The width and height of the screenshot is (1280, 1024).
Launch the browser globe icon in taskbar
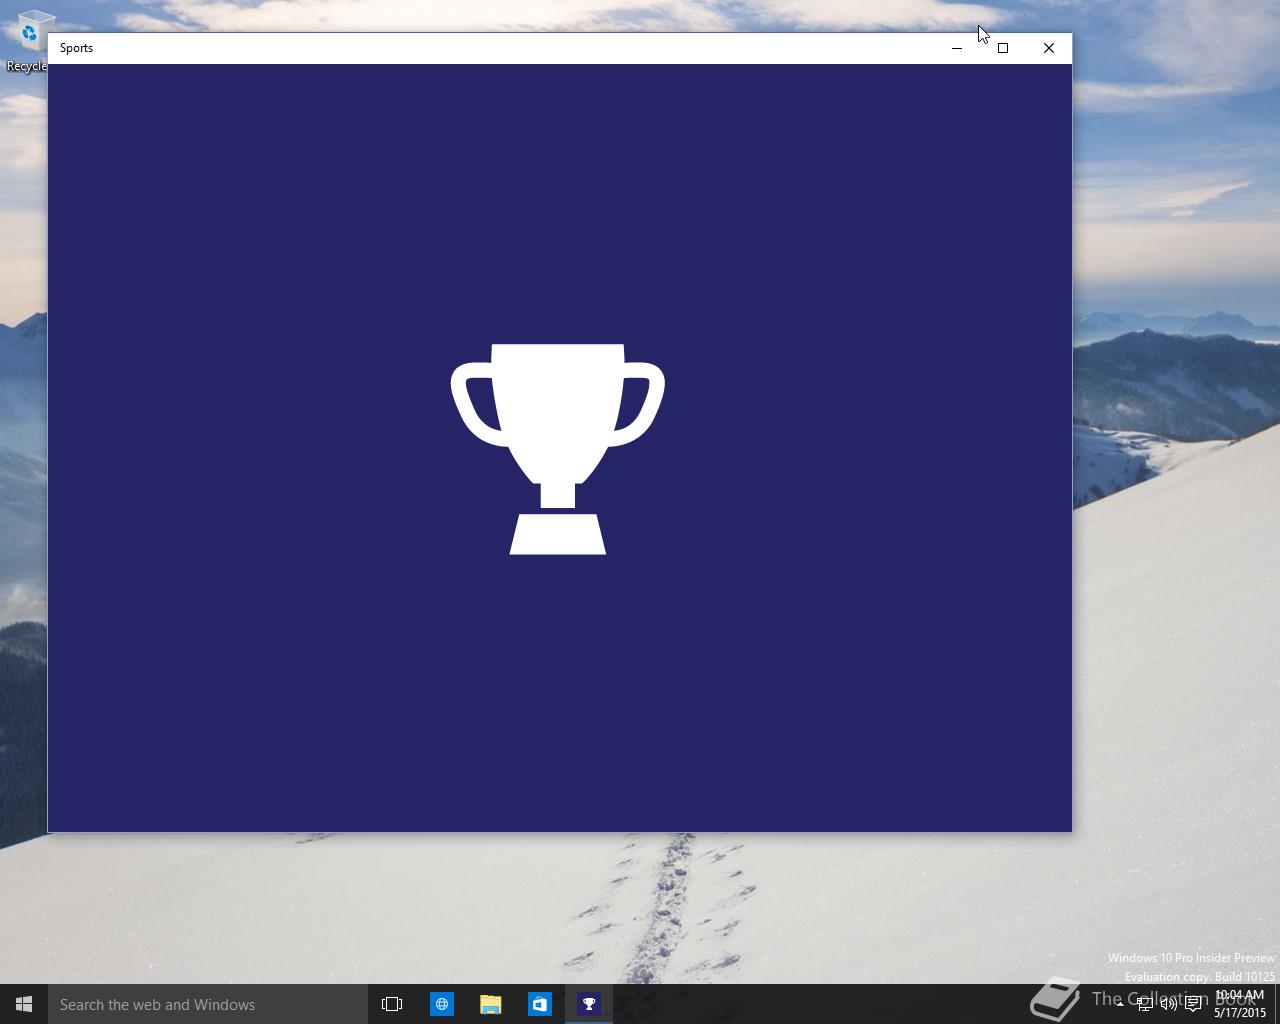click(441, 1004)
